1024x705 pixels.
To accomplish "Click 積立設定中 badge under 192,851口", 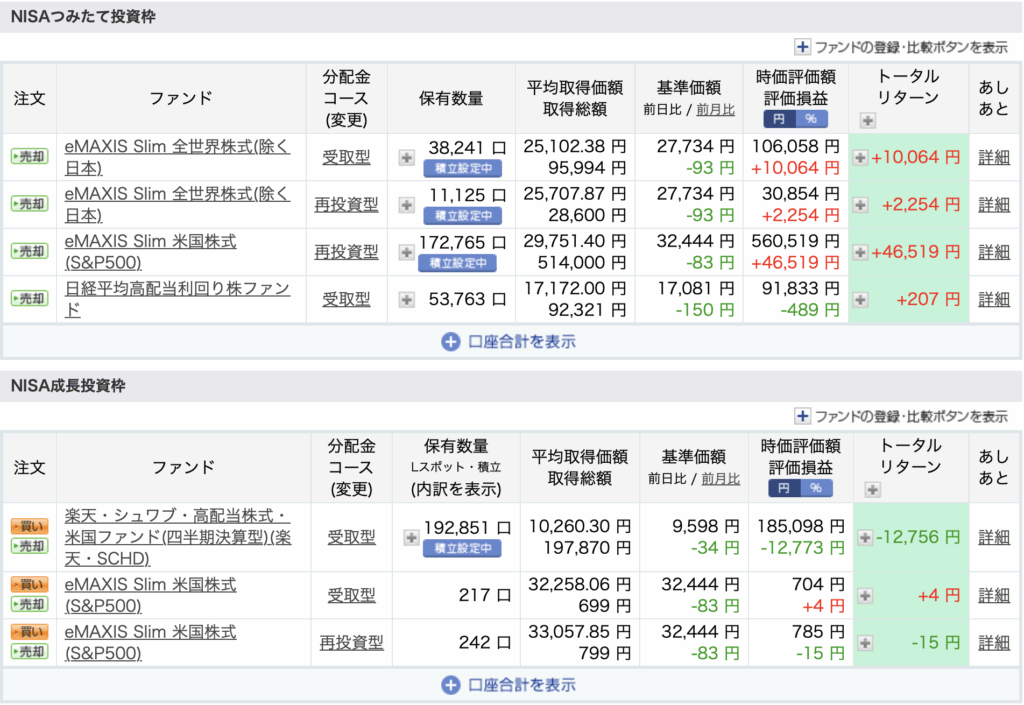I will point(462,548).
